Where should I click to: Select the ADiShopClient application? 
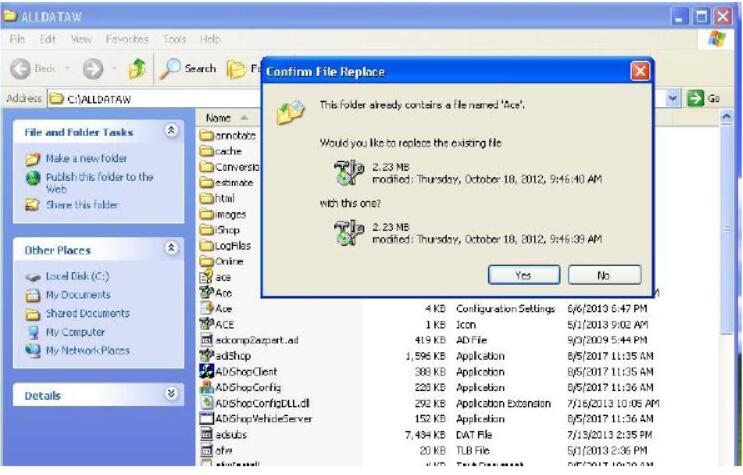tap(238, 372)
